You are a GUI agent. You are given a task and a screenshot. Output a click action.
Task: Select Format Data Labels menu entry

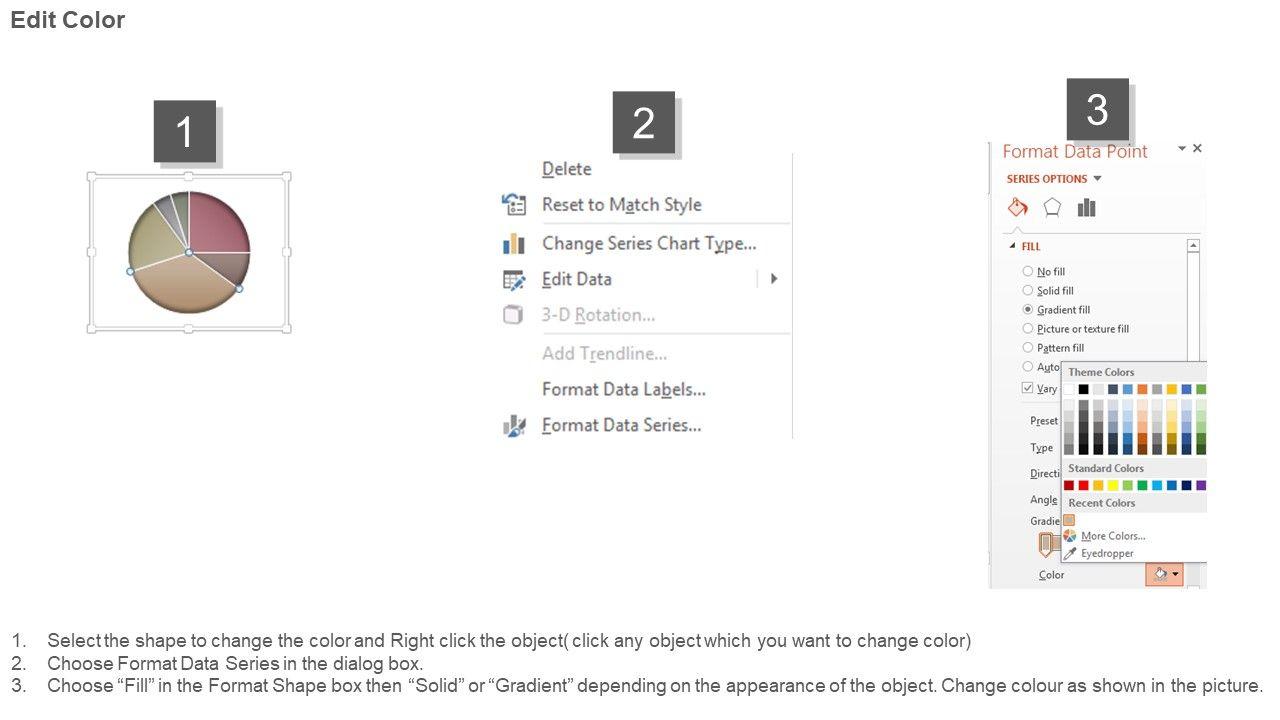(x=623, y=389)
